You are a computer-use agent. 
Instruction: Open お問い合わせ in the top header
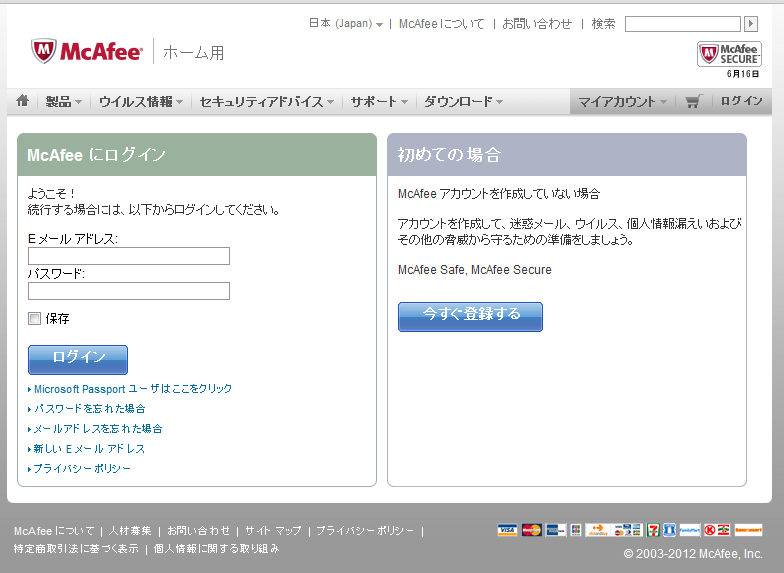537,24
